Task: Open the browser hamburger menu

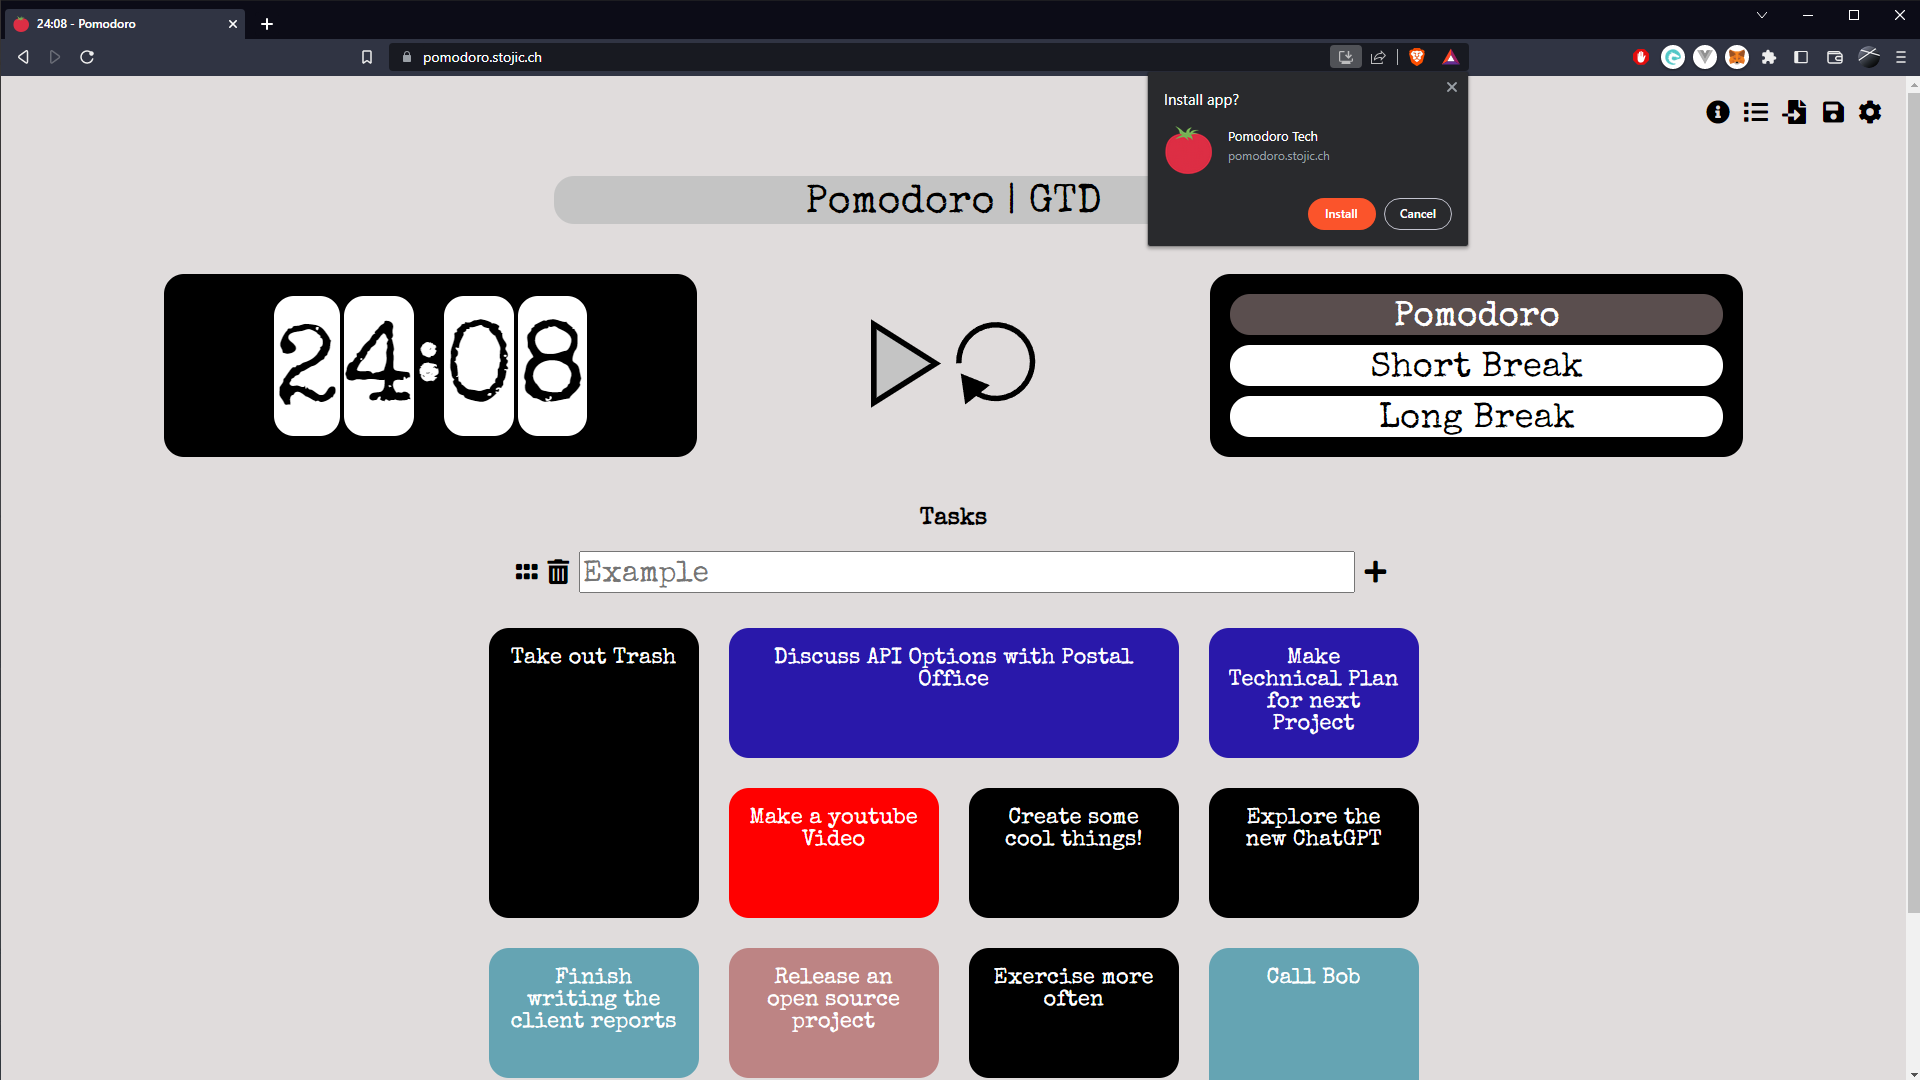Action: pyautogui.click(x=1902, y=57)
